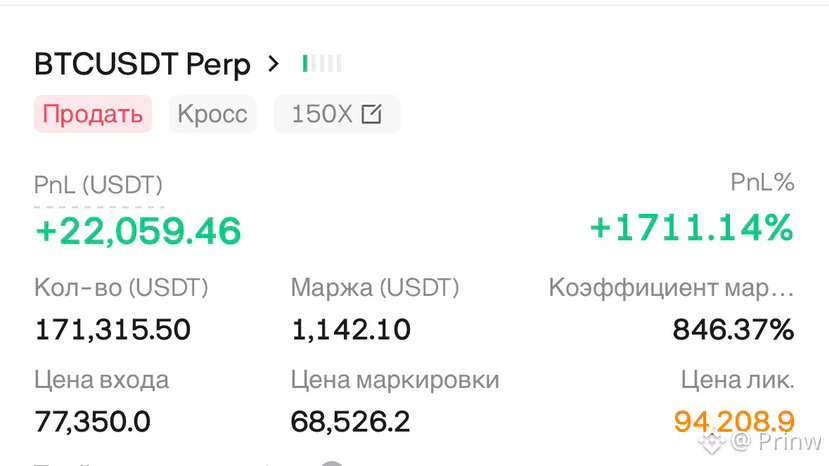The width and height of the screenshot is (829, 466).
Task: Tap the underlined PnL (USDT) label
Action: click(x=98, y=186)
